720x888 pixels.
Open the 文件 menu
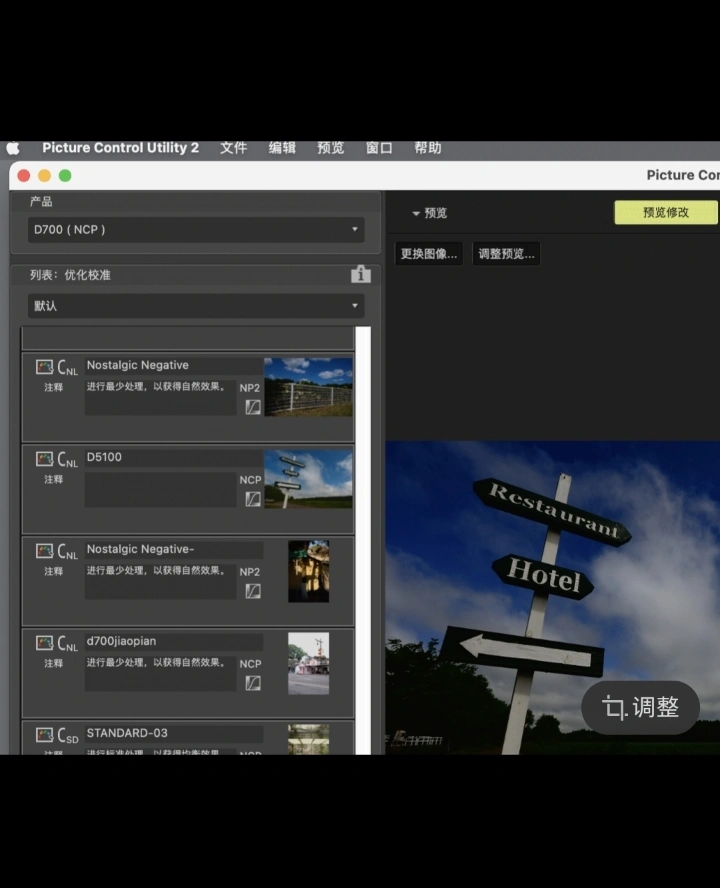coord(233,148)
